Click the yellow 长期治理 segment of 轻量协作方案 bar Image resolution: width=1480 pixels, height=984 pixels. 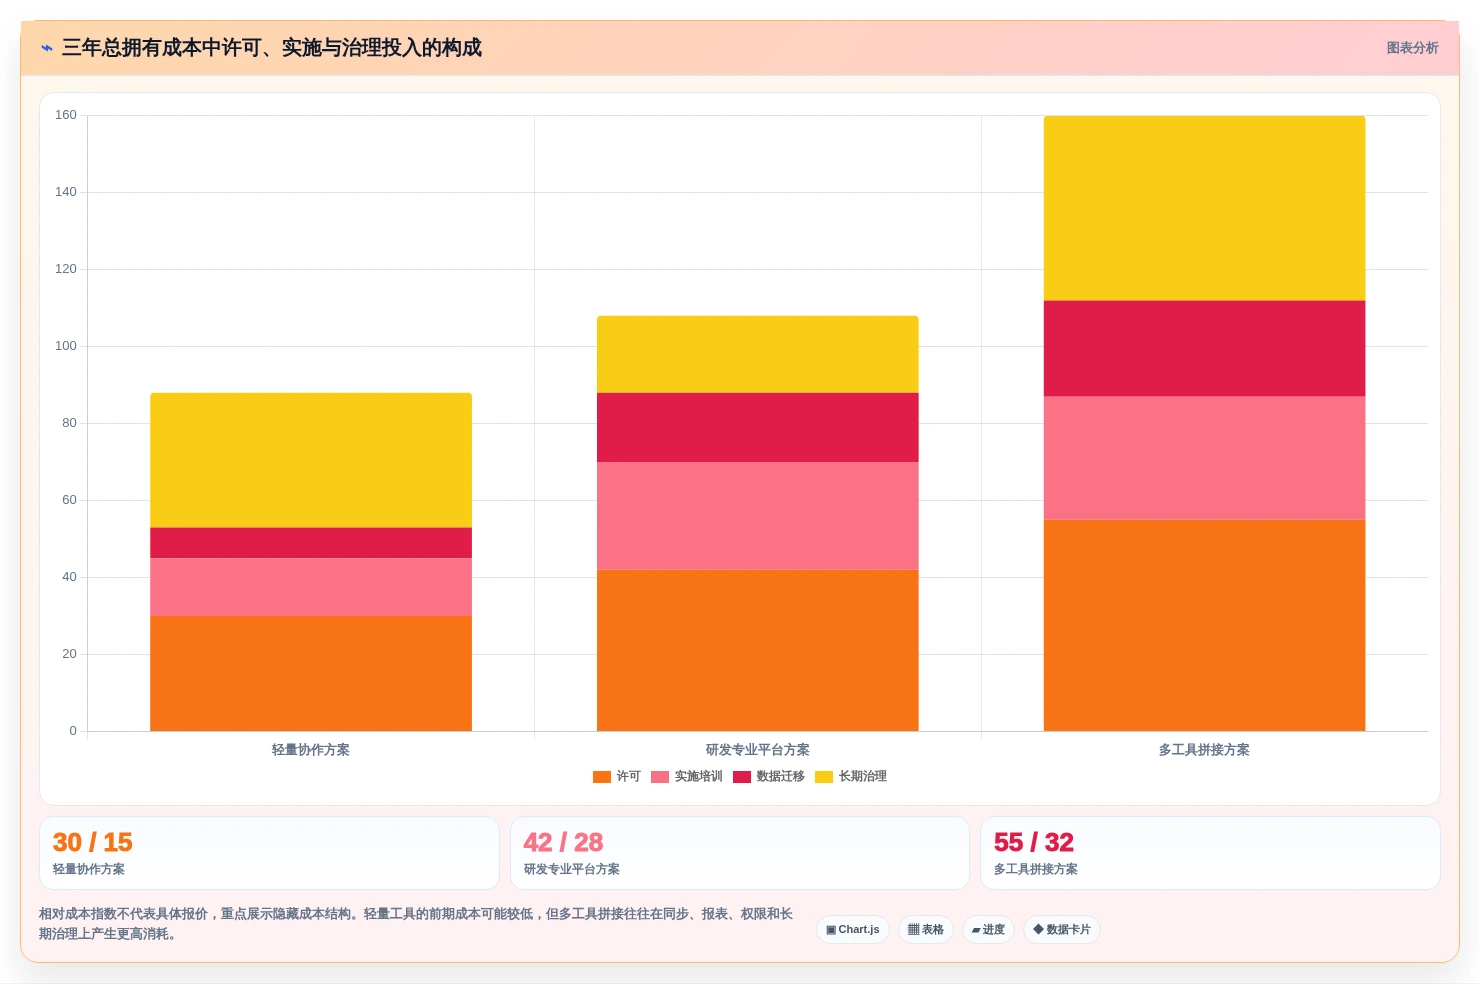click(311, 460)
